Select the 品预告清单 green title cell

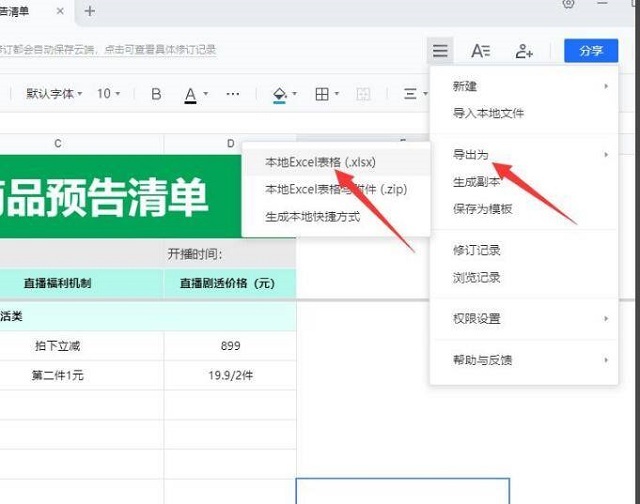(121, 196)
